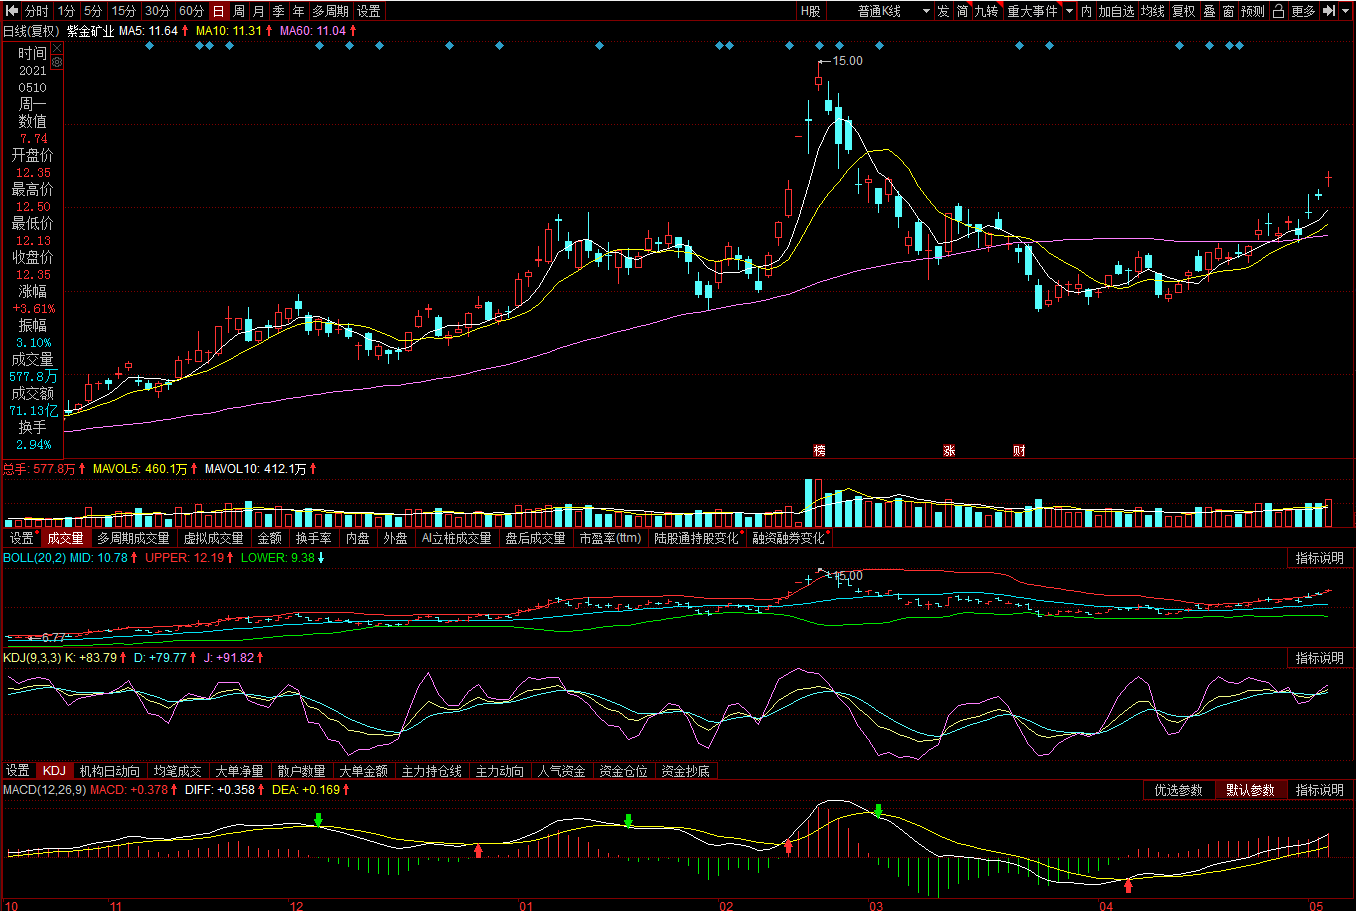Viewport: 1356px width, 911px height.
Task: Switch to the 陆股通持股变化 tab
Action: (696, 538)
